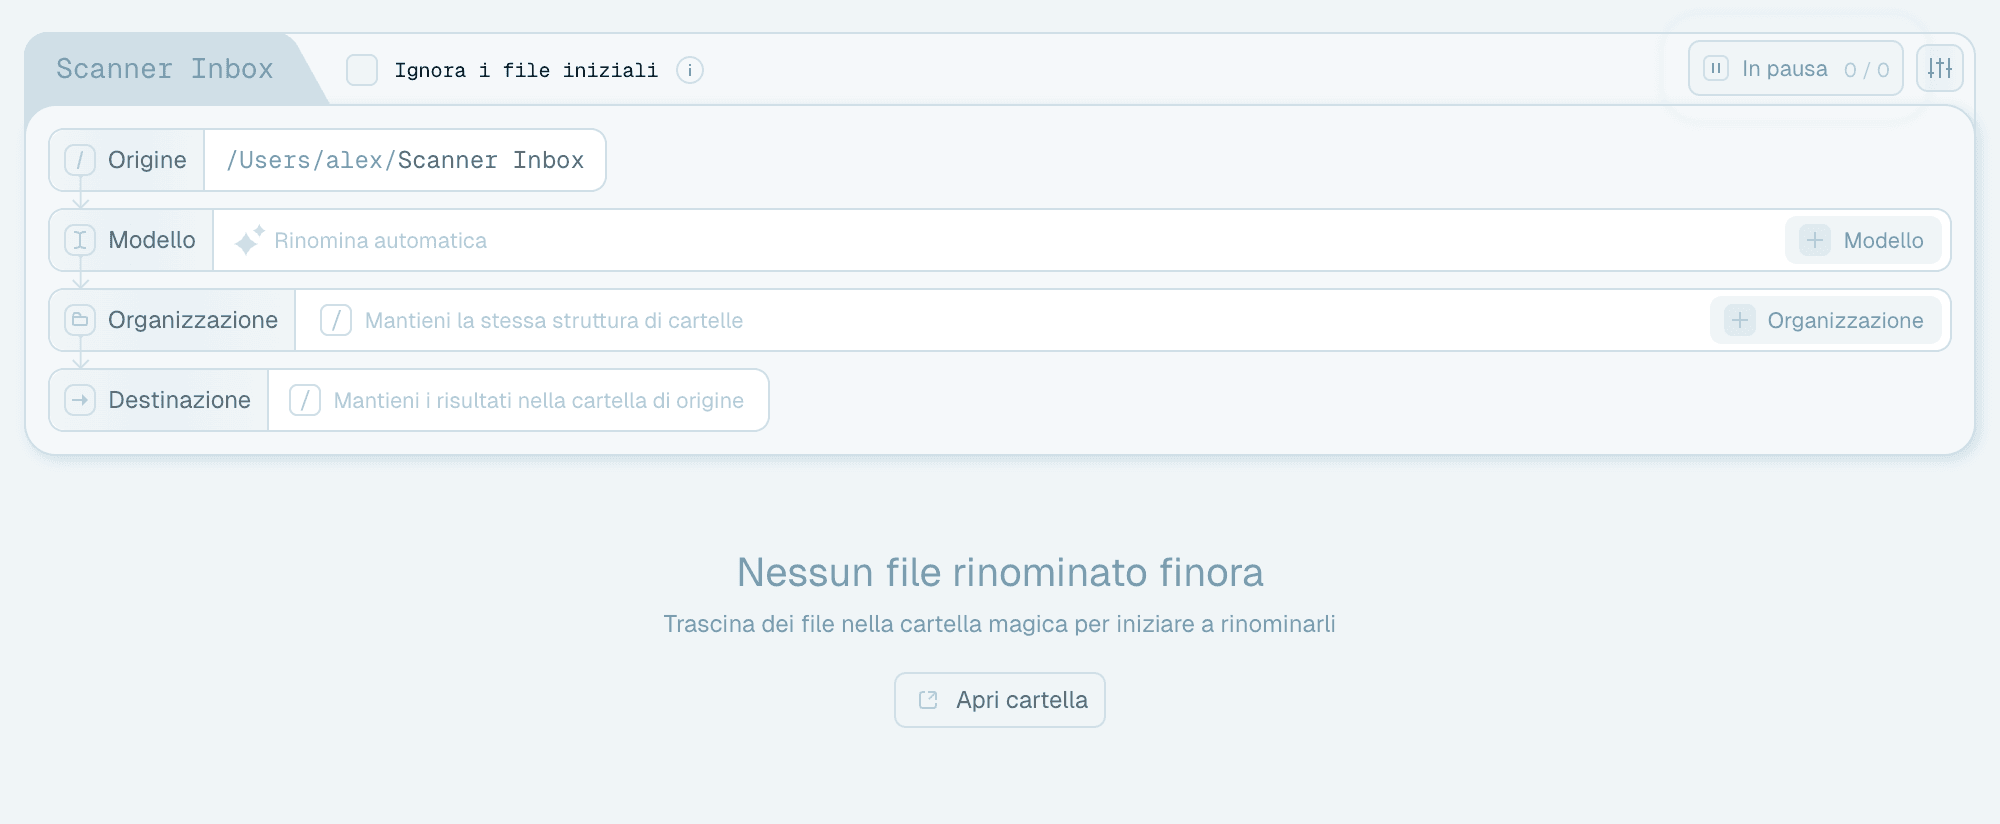The image size is (2000, 824).
Task: Click the slash icon in the Destinazione field
Action: tap(305, 400)
